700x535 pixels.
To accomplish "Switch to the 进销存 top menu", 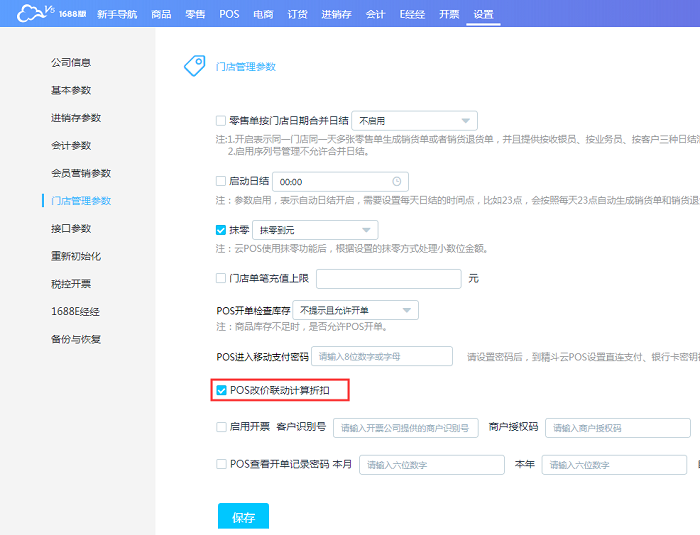I will coord(335,14).
